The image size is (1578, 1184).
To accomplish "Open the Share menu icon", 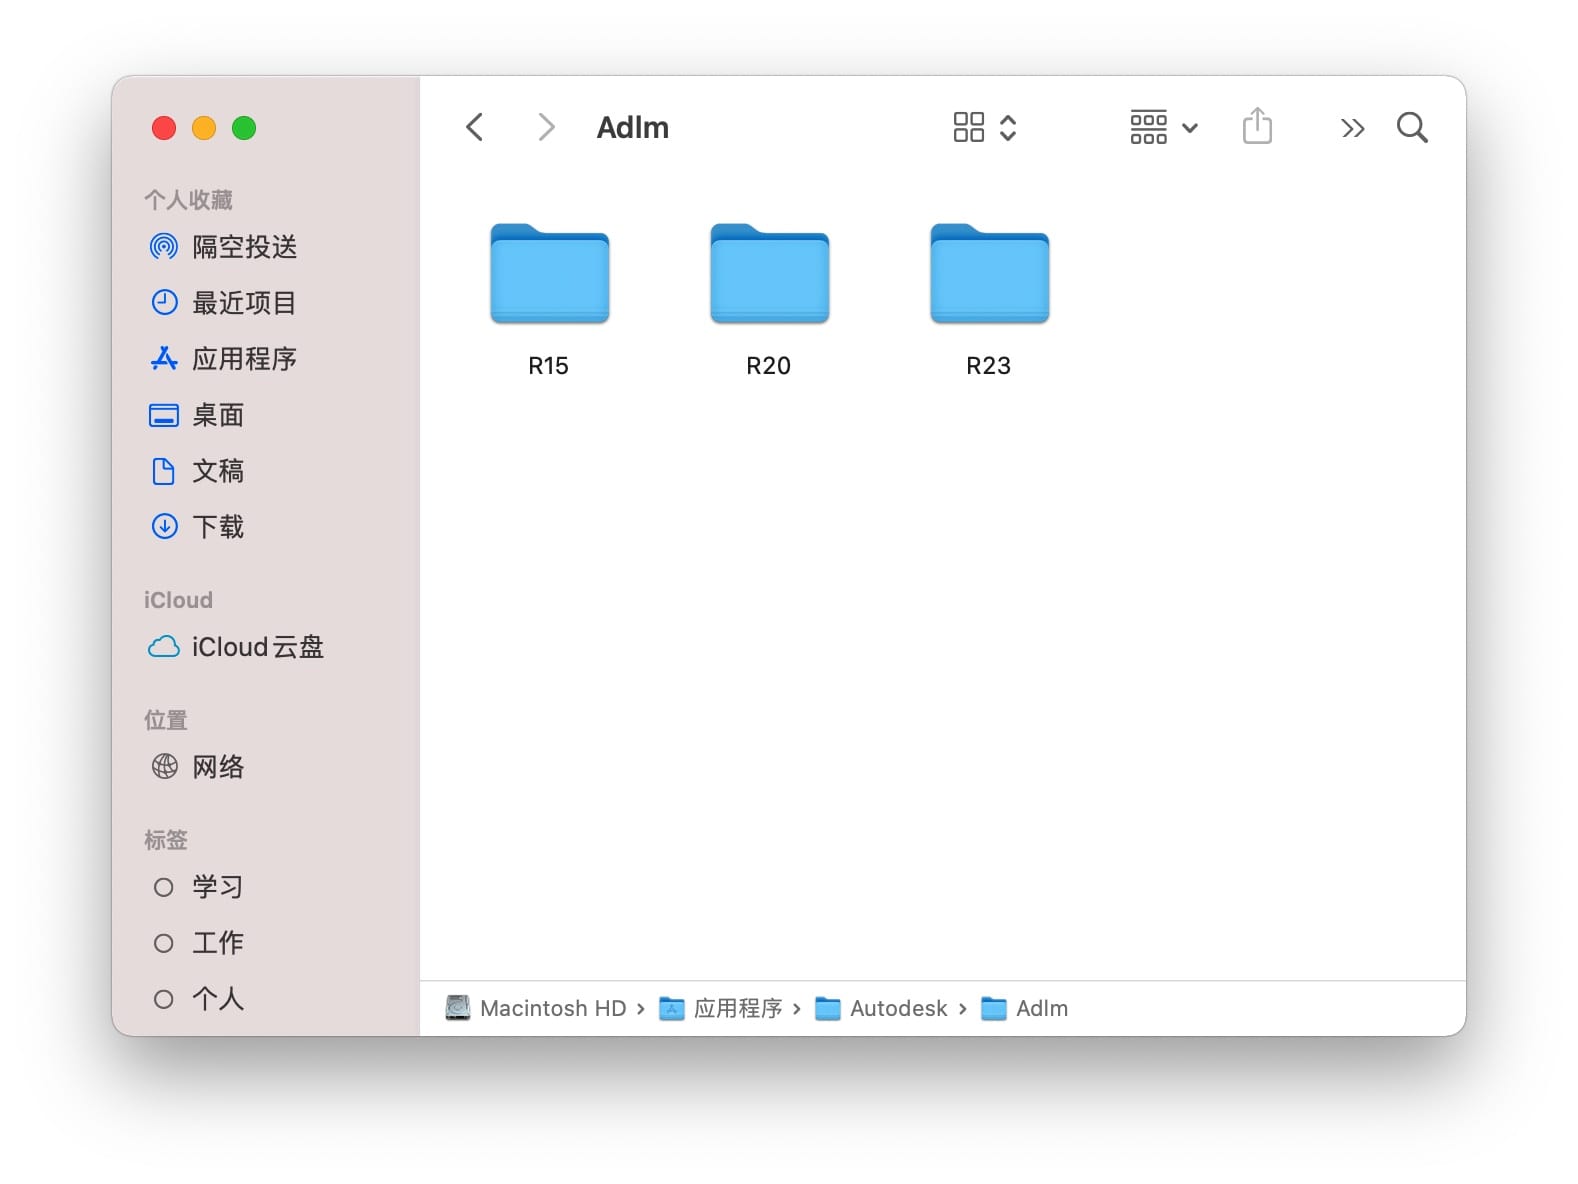I will click(x=1257, y=127).
